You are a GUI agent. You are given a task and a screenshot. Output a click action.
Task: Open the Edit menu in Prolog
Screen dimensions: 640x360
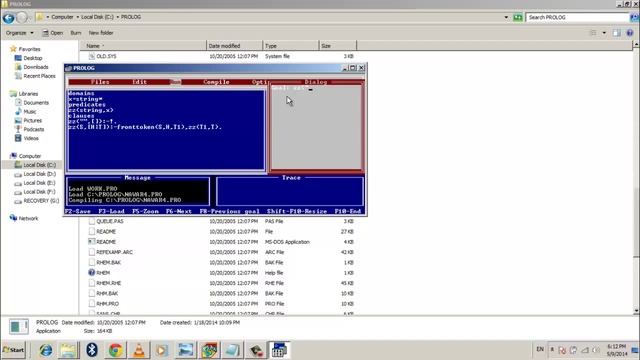(140, 82)
